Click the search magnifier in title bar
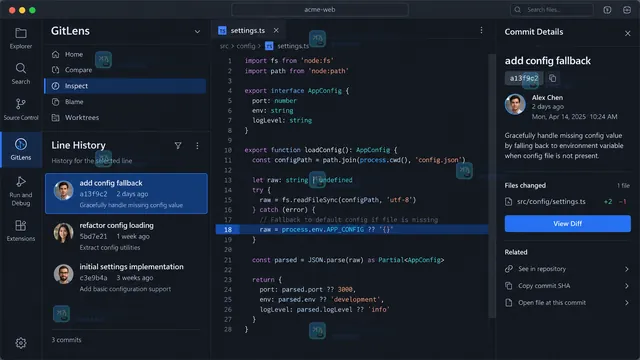This screenshot has height=360, width=640. [x=518, y=10]
